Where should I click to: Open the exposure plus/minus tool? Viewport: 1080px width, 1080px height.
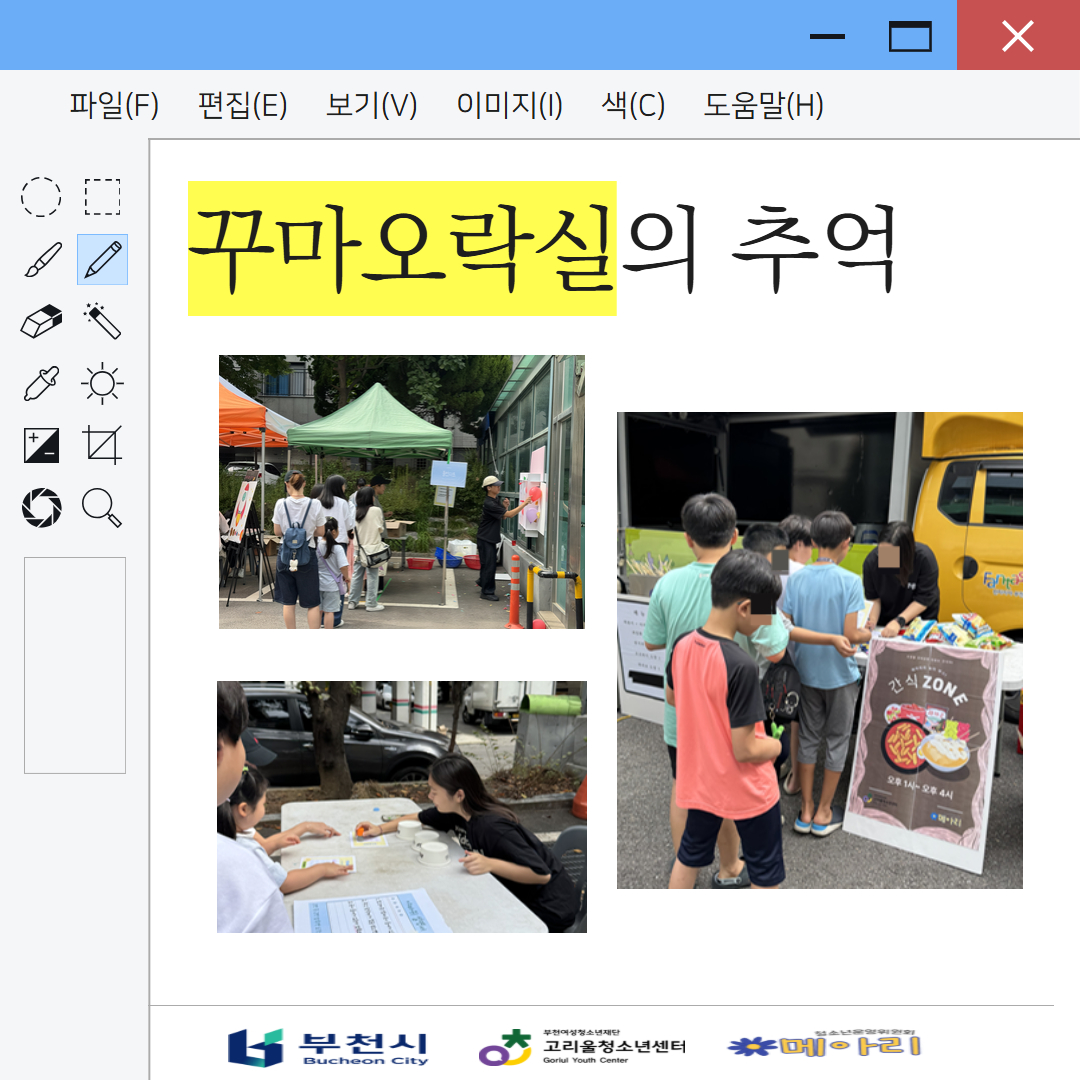(41, 445)
